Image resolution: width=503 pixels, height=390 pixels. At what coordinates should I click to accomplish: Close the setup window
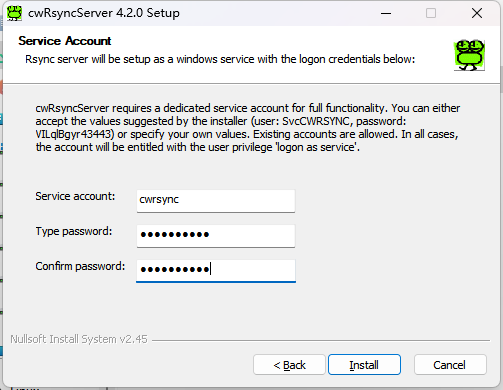477,13
